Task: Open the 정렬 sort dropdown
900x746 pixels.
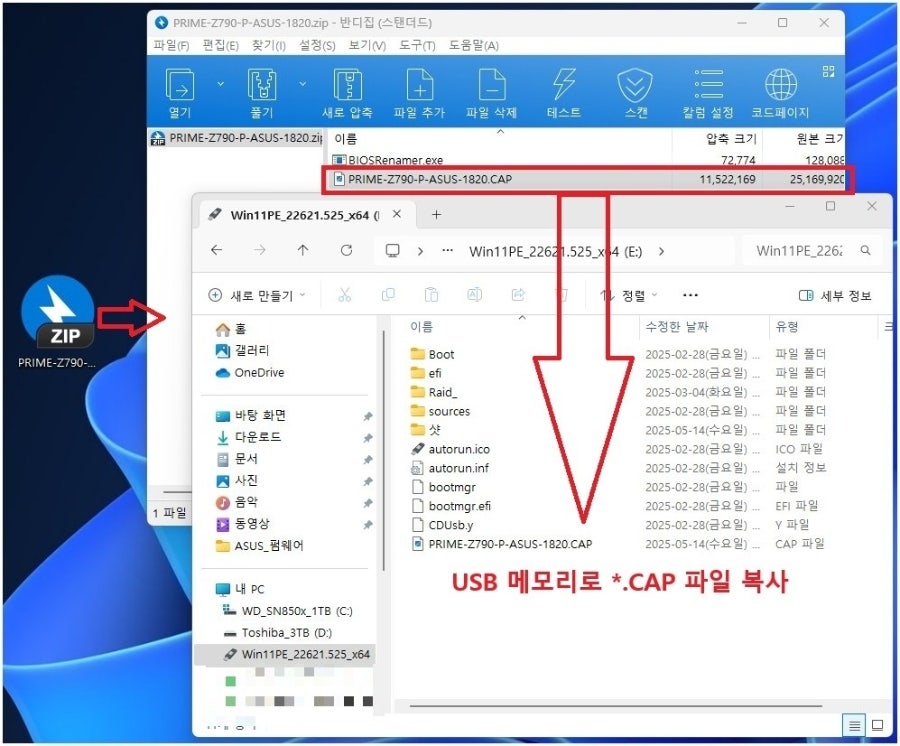Action: click(x=629, y=296)
